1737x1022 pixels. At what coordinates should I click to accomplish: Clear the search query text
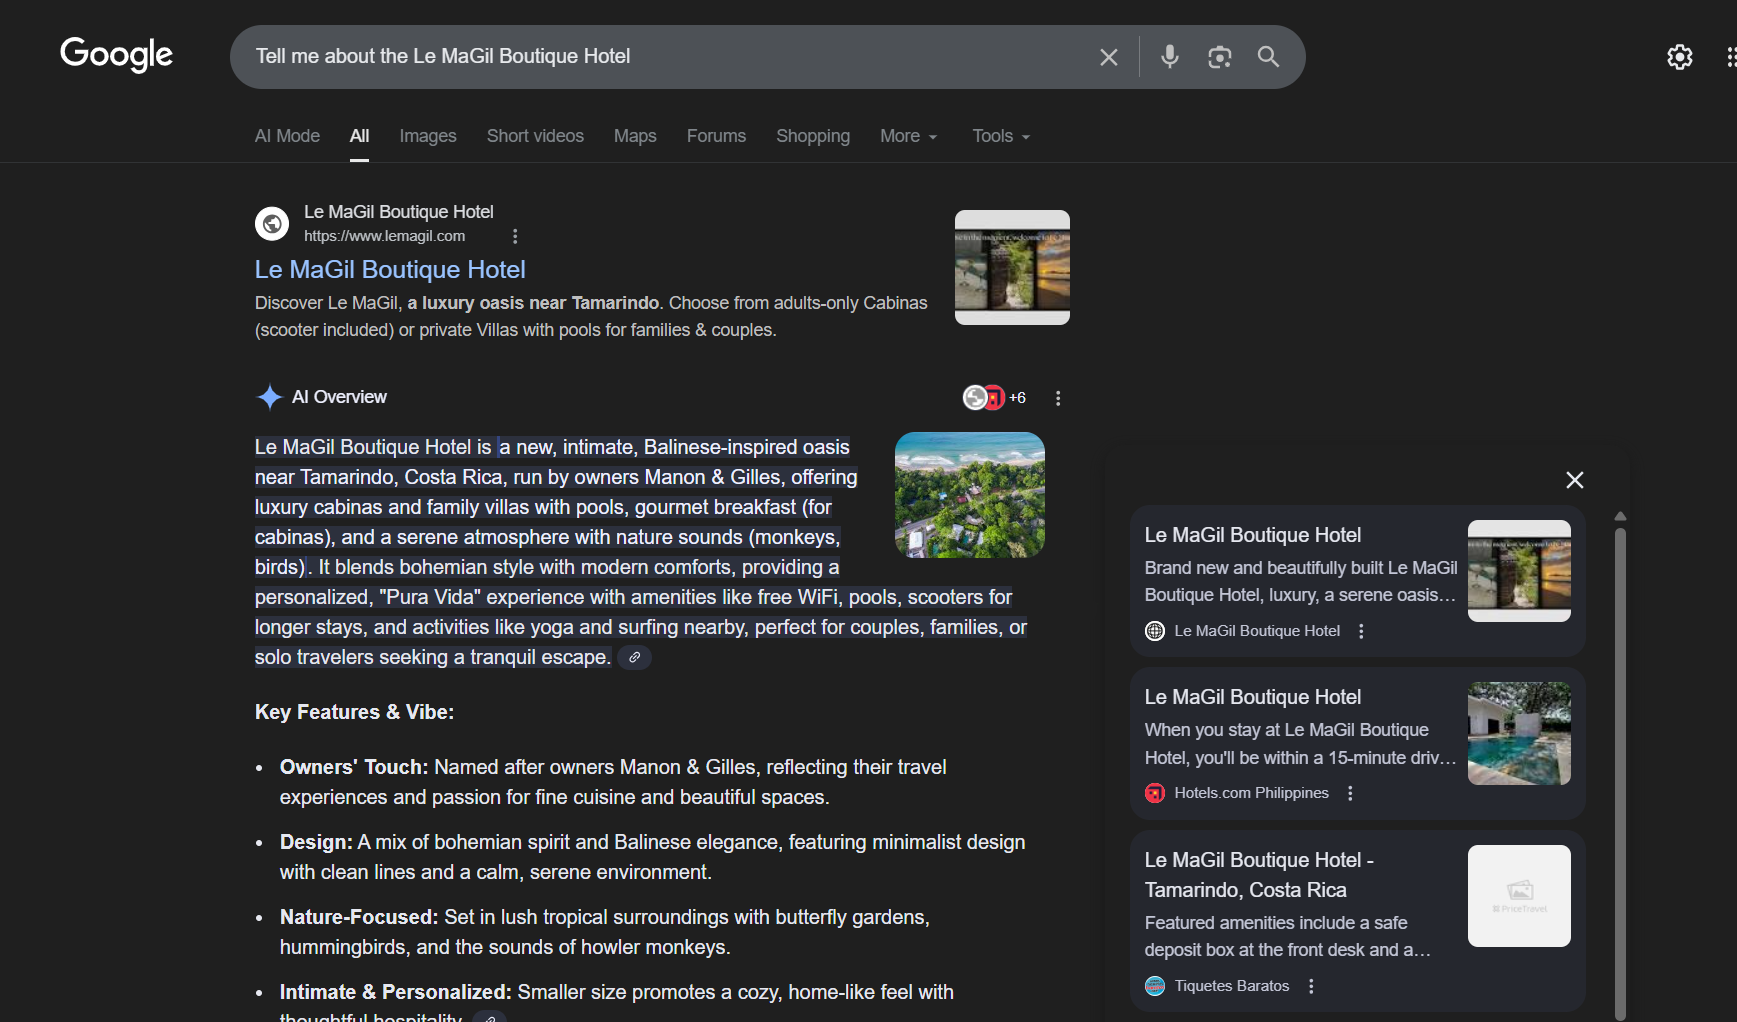tap(1108, 57)
